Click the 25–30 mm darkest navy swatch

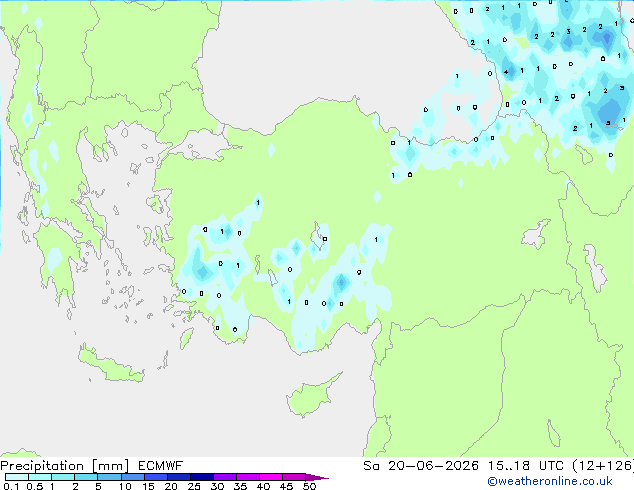pyautogui.click(x=202, y=477)
